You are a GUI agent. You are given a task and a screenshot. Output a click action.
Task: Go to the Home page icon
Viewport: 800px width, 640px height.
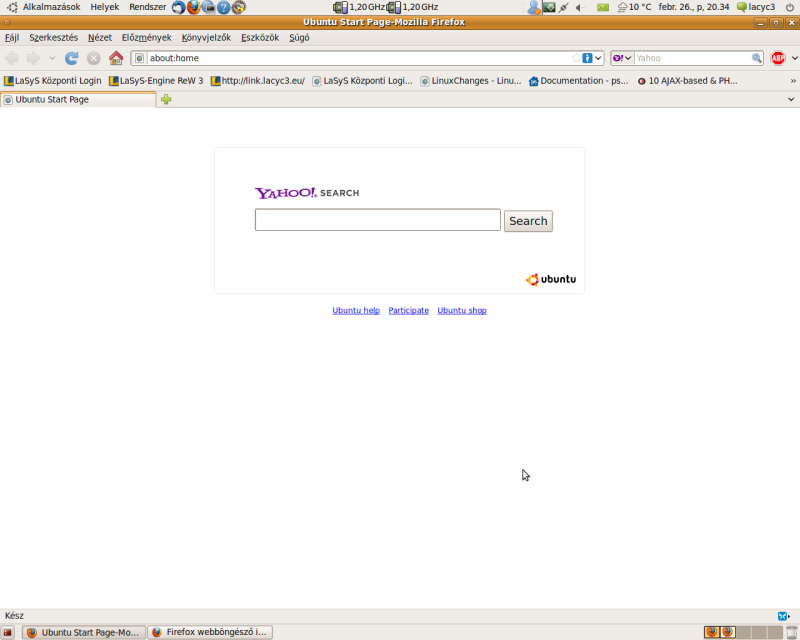[x=116, y=58]
